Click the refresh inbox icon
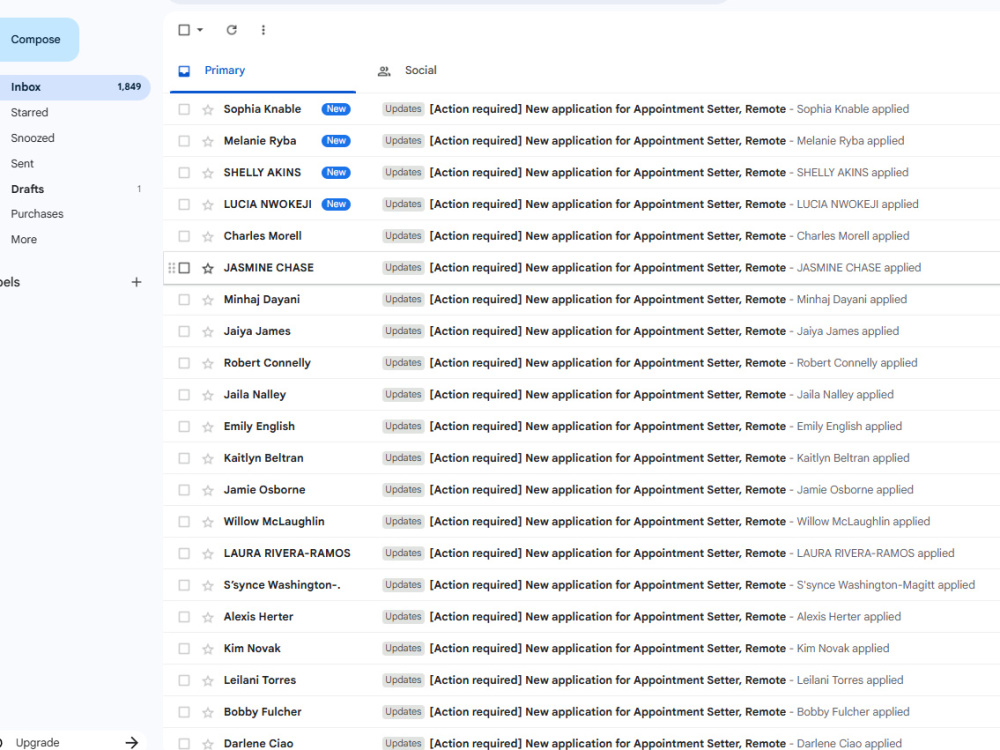This screenshot has height=750, width=1000. [232, 30]
